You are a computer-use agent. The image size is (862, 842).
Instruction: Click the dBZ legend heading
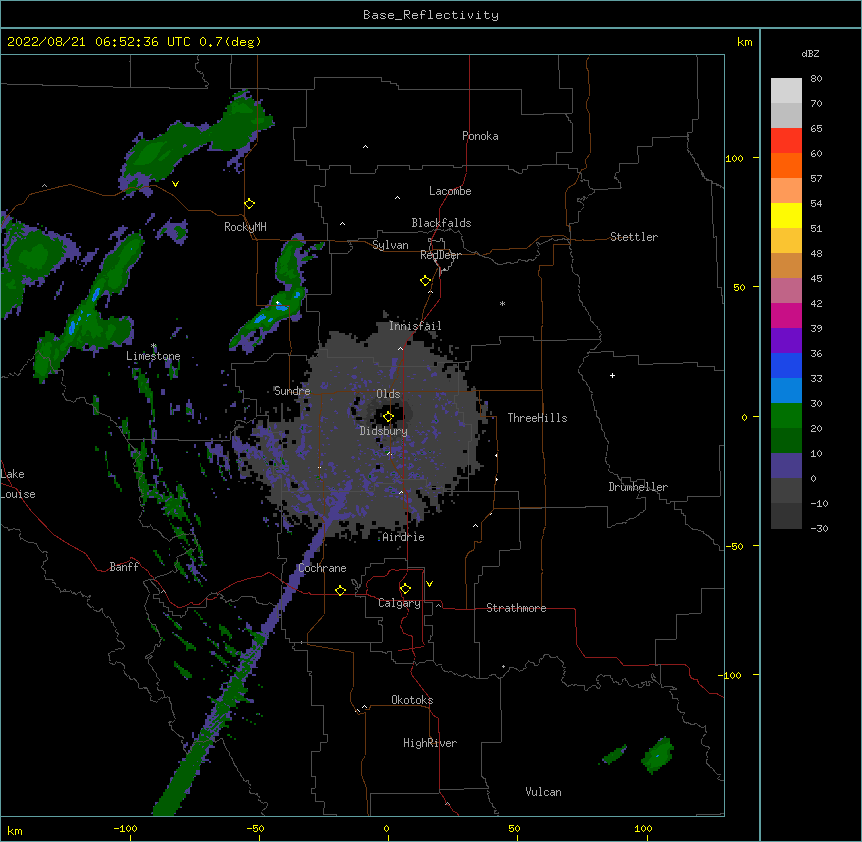[x=810, y=54]
